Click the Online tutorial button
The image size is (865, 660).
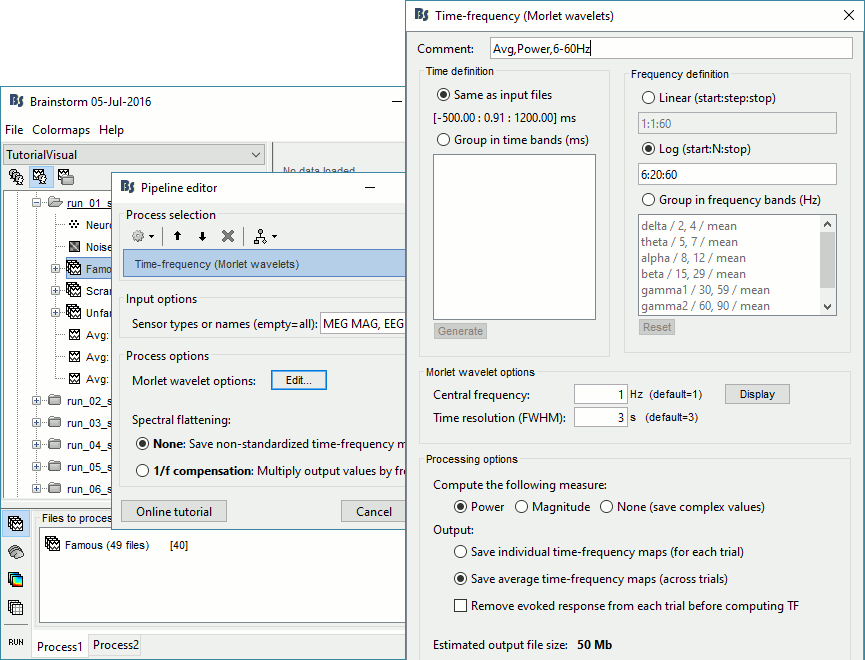click(x=174, y=511)
